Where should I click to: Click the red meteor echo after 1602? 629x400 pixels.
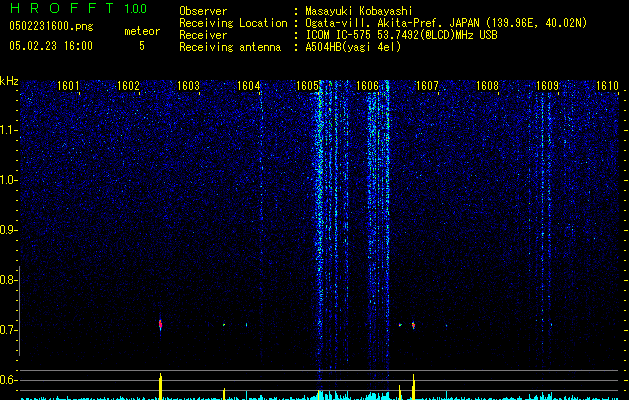pos(160,324)
